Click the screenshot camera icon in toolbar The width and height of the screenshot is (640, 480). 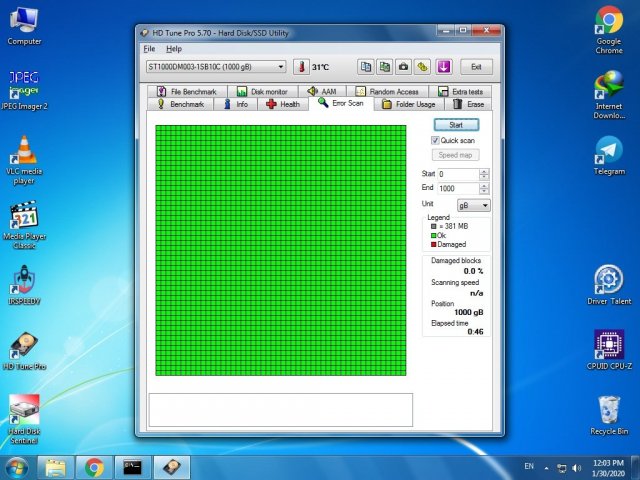point(403,67)
